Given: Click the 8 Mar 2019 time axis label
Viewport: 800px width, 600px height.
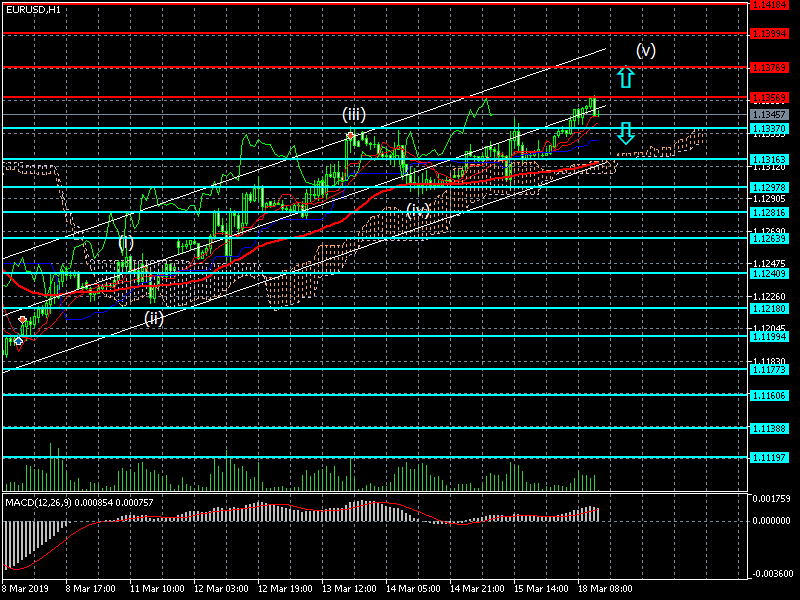Looking at the screenshot, I should [x=26, y=589].
